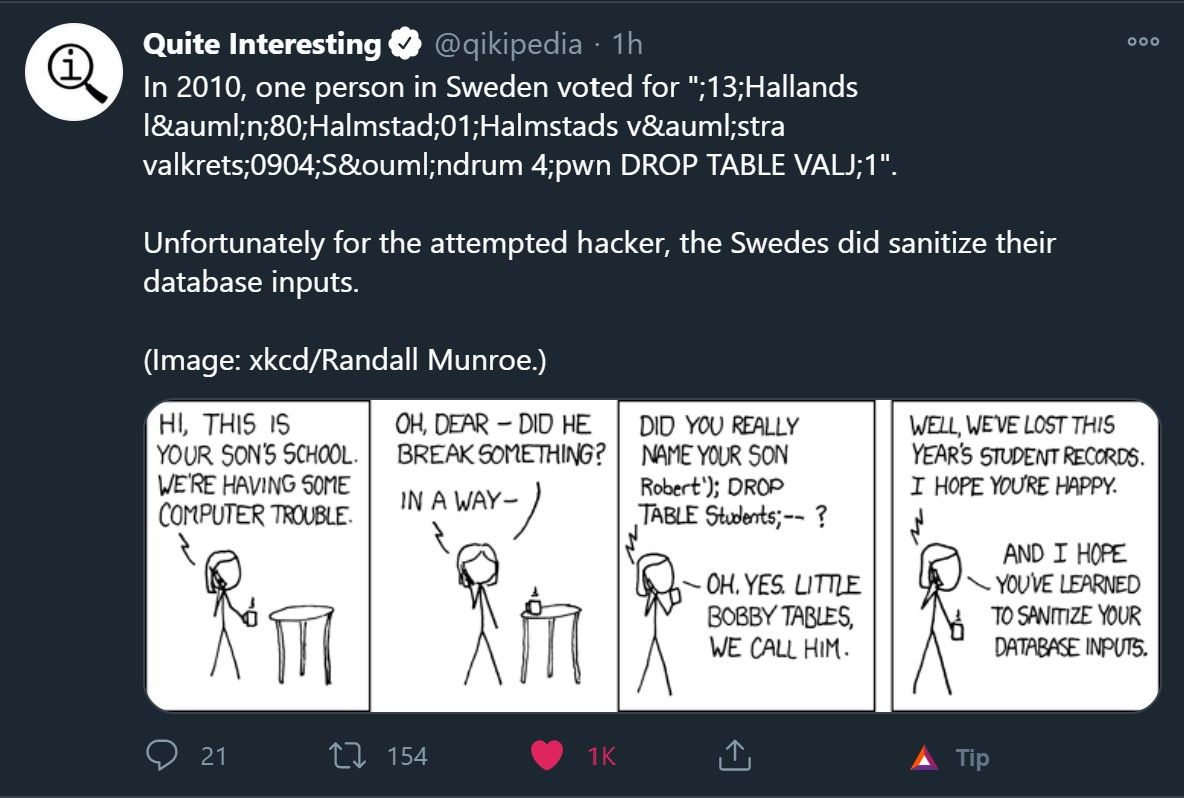The height and width of the screenshot is (798, 1184).
Task: Open the tweet via the 1h timestamp
Action: (628, 43)
